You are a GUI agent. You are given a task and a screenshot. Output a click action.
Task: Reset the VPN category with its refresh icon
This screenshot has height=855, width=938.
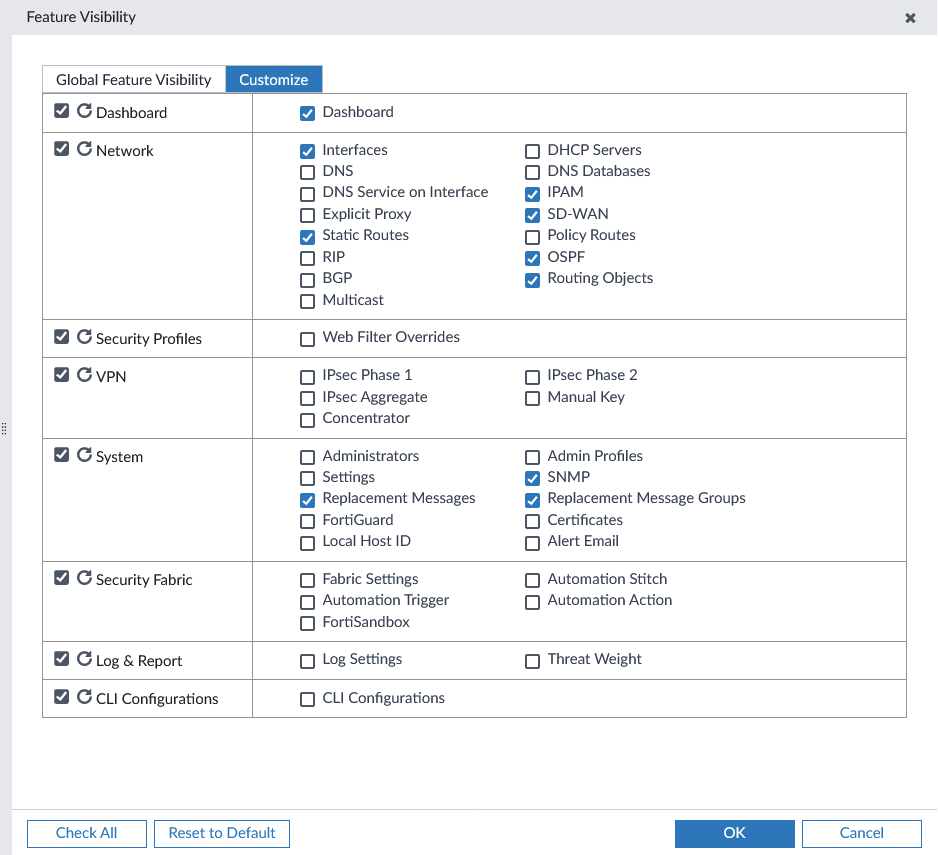[84, 375]
